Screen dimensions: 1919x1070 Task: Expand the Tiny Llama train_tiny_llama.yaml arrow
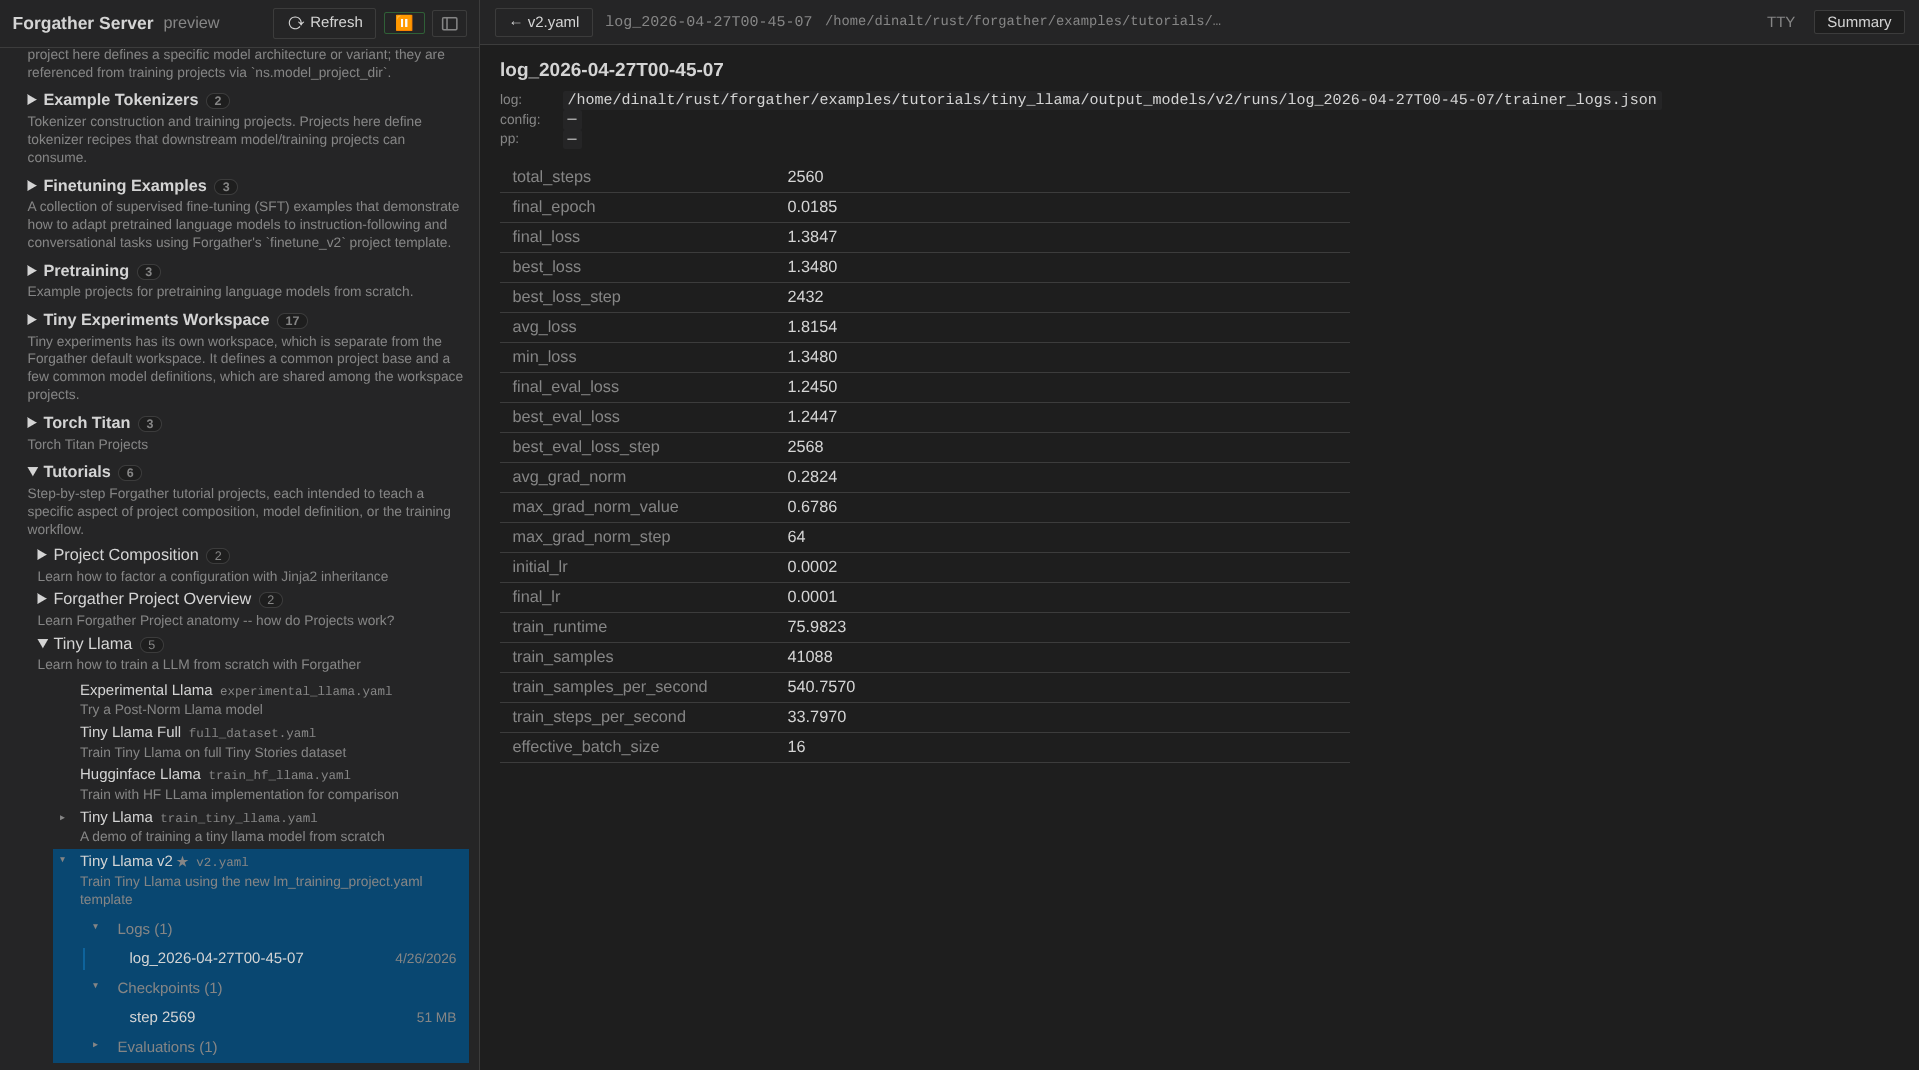62,818
